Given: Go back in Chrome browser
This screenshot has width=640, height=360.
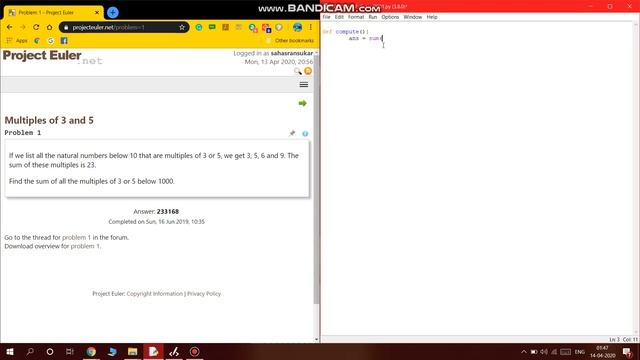Looking at the screenshot, I should 9,27.
